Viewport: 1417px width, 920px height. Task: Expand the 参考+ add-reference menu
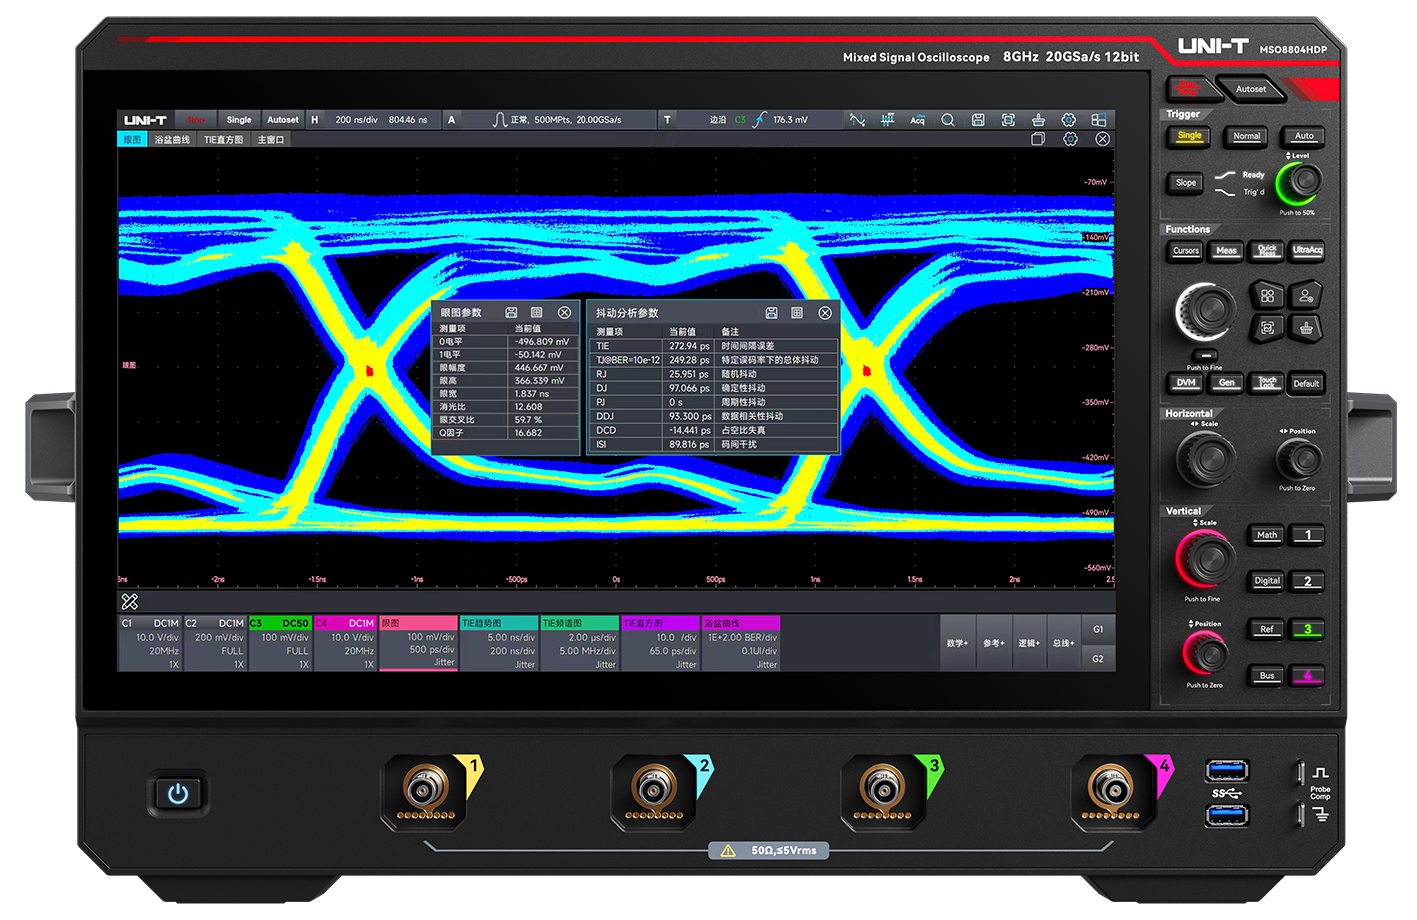(x=993, y=643)
